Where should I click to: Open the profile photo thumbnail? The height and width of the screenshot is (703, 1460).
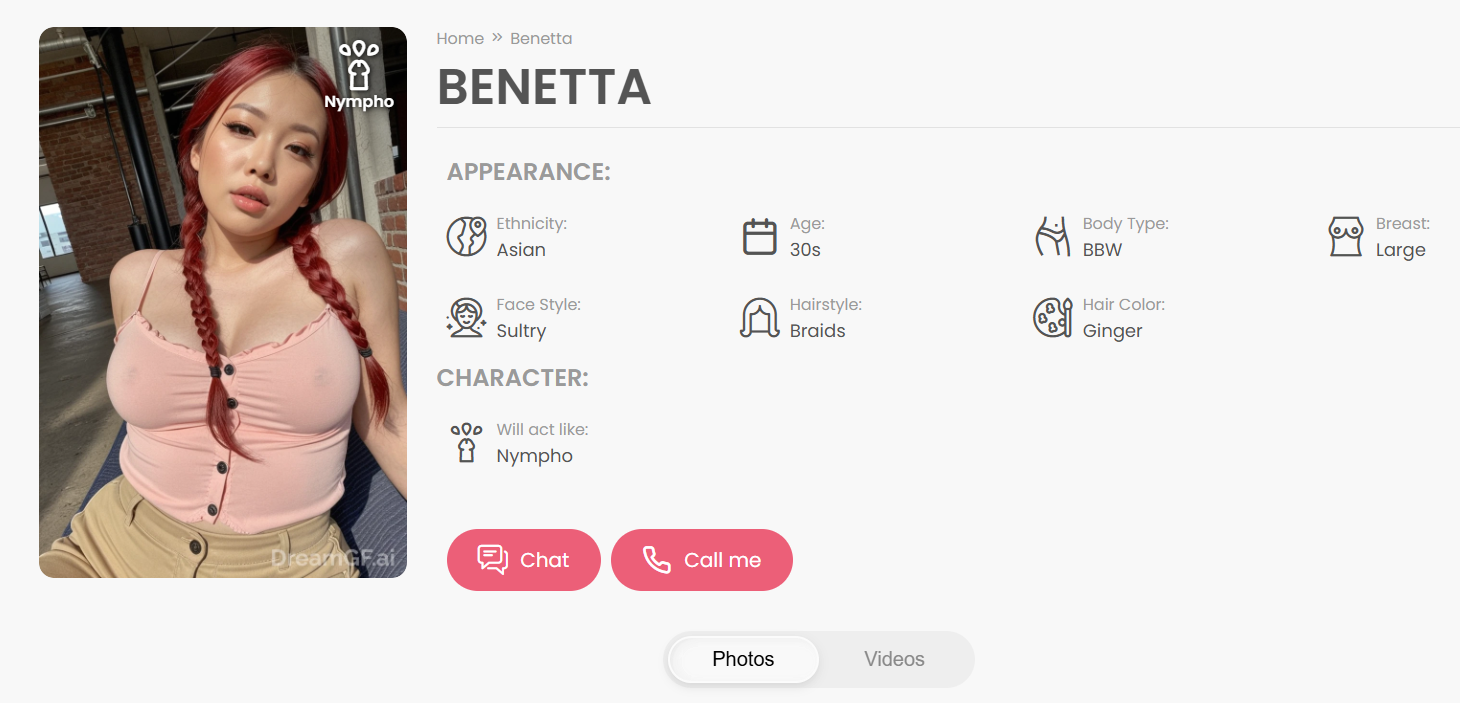coord(223,302)
